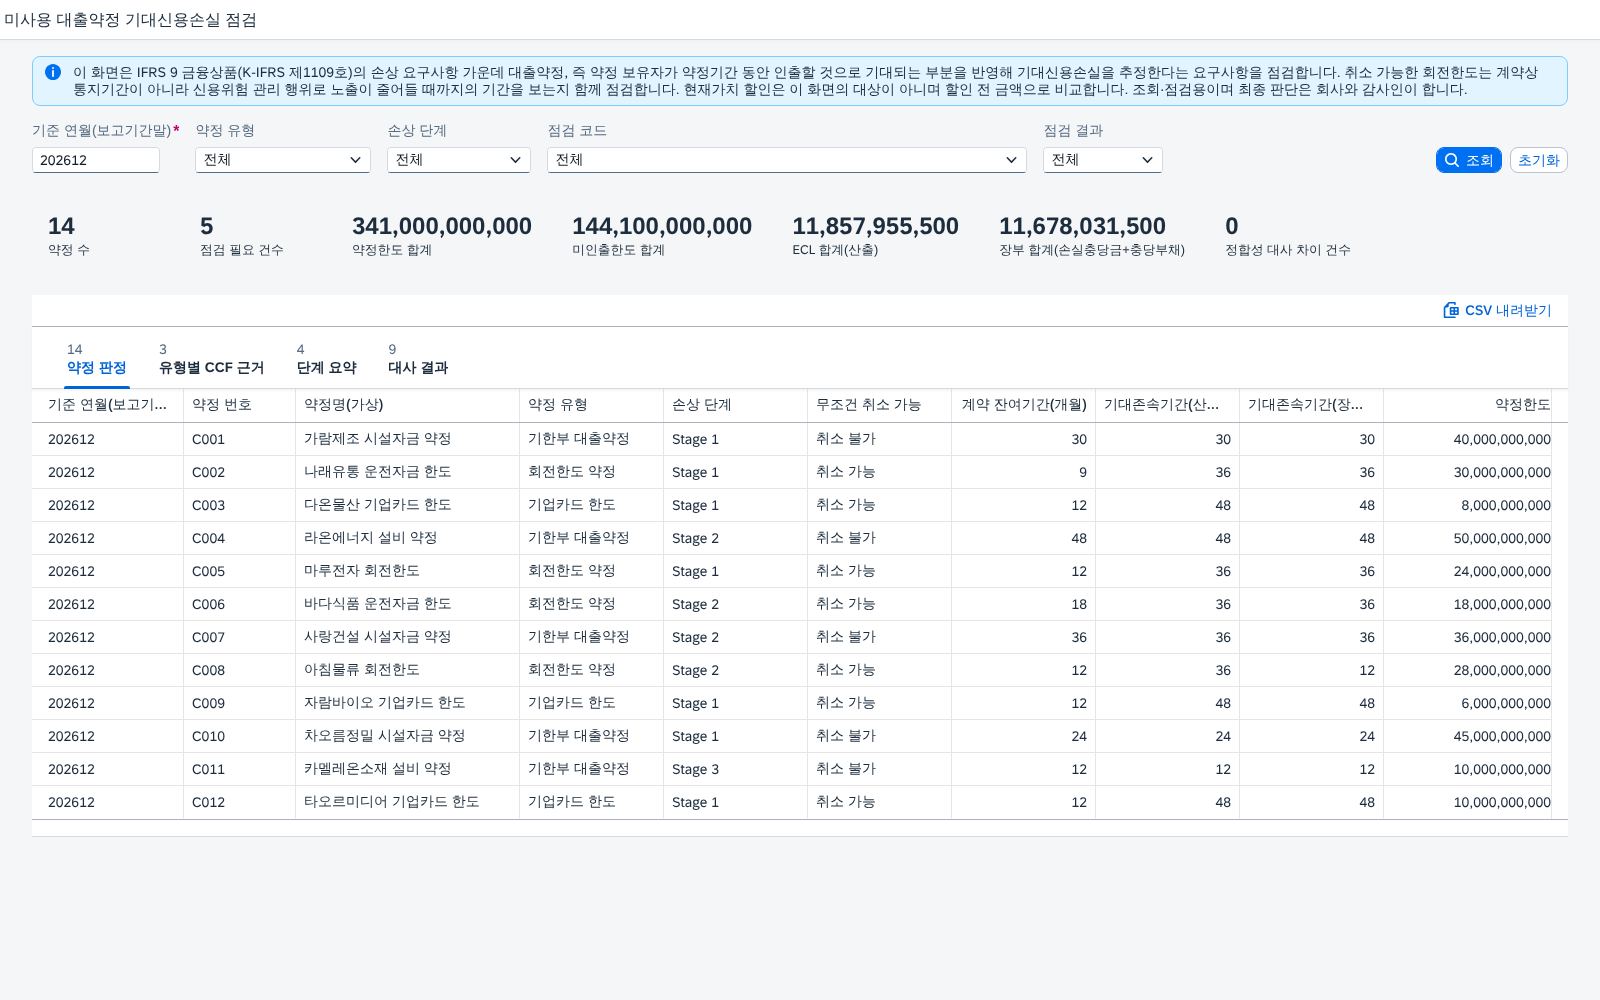Image resolution: width=1600 pixels, height=1000 pixels.
Task: Click 사랑건설 시설자금 약정 cell
Action: [408, 637]
